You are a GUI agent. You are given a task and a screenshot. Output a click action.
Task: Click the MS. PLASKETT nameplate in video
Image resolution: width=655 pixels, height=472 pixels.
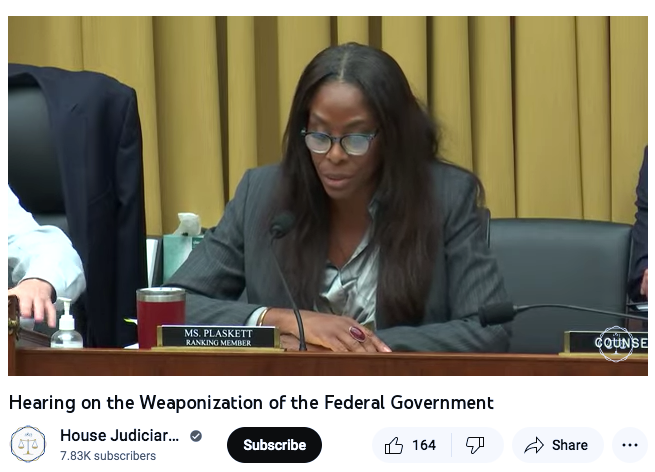coord(218,338)
